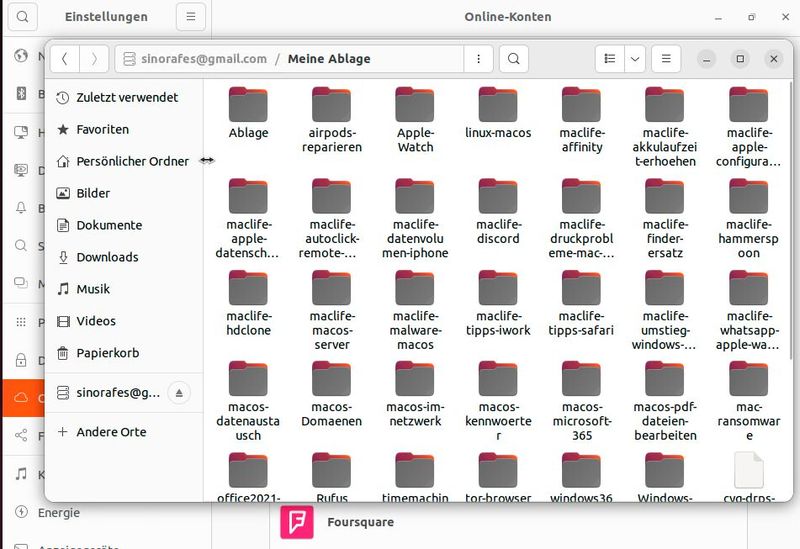
Task: Open Papierkorb in sidebar
Action: pos(124,353)
